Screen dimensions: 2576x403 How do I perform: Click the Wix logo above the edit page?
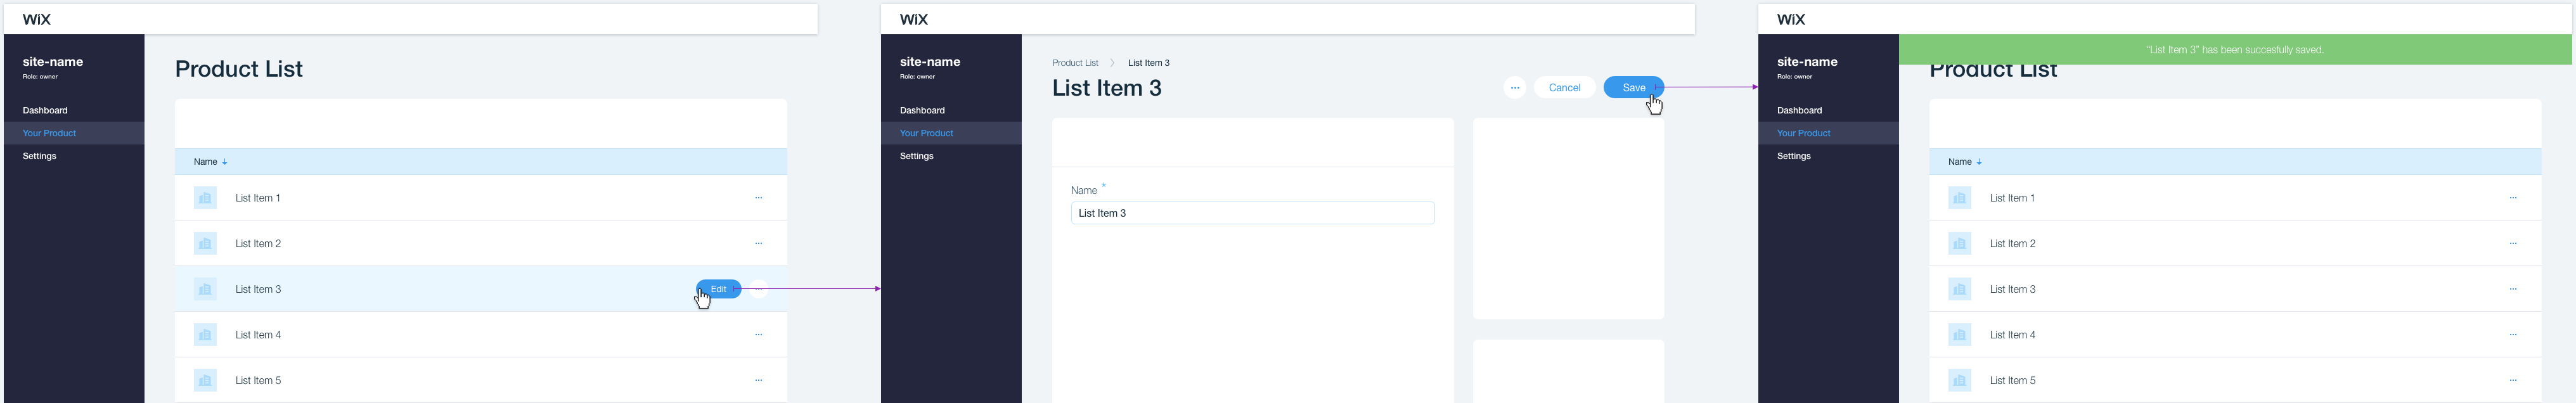pos(913,19)
